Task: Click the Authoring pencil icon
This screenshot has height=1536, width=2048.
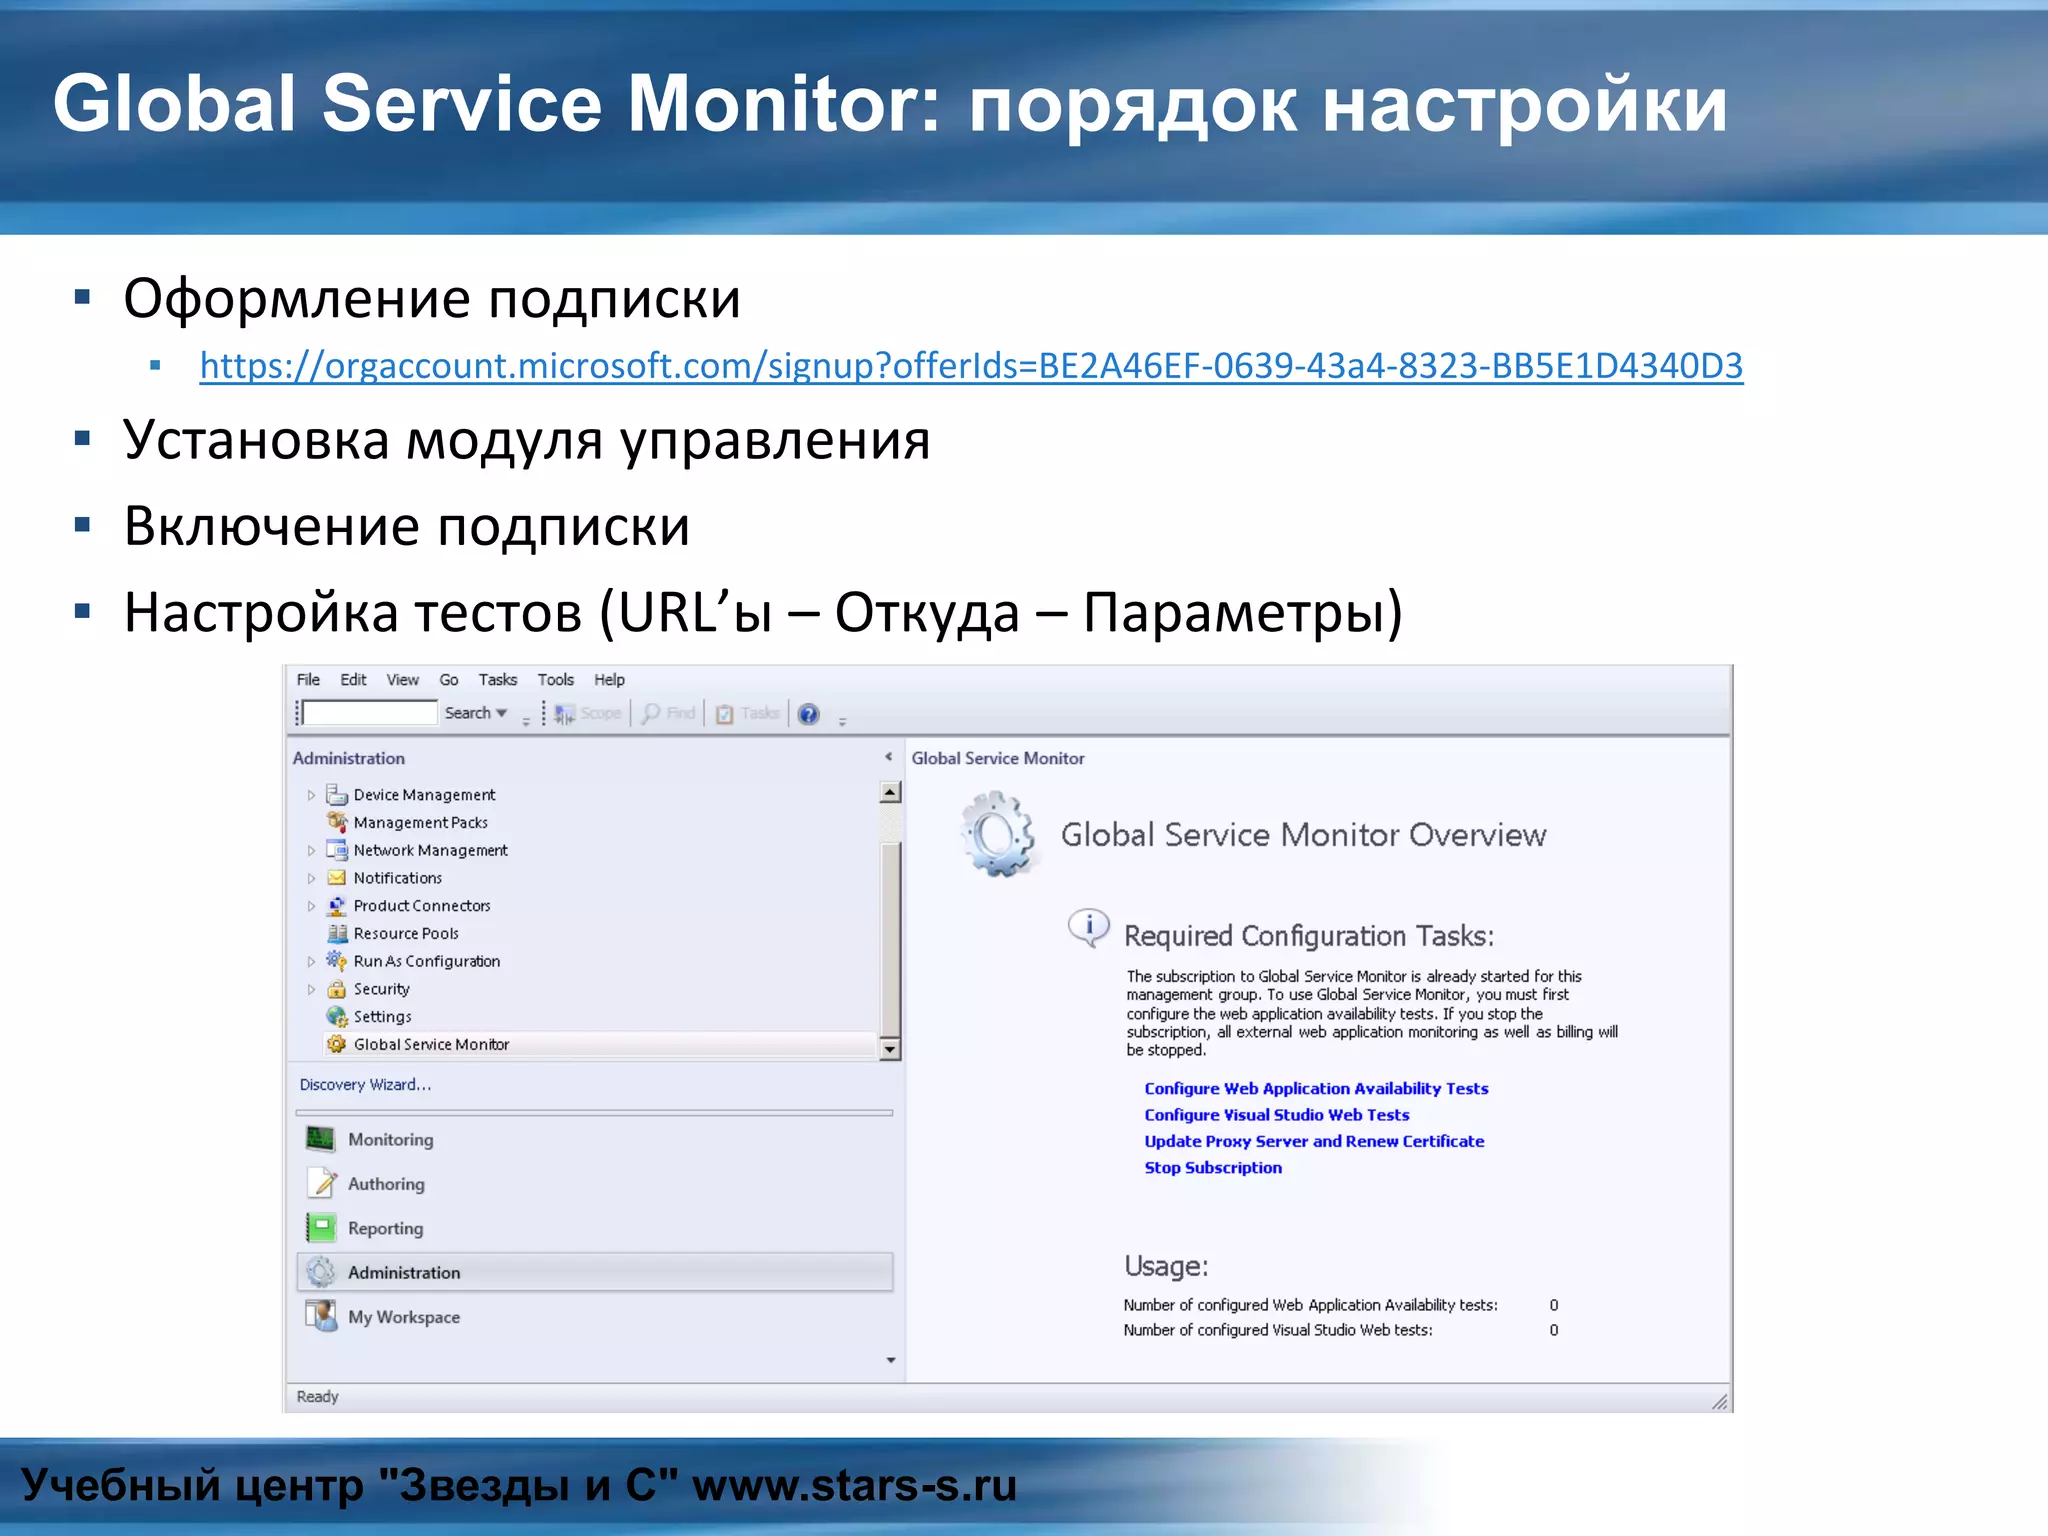Action: click(321, 1183)
